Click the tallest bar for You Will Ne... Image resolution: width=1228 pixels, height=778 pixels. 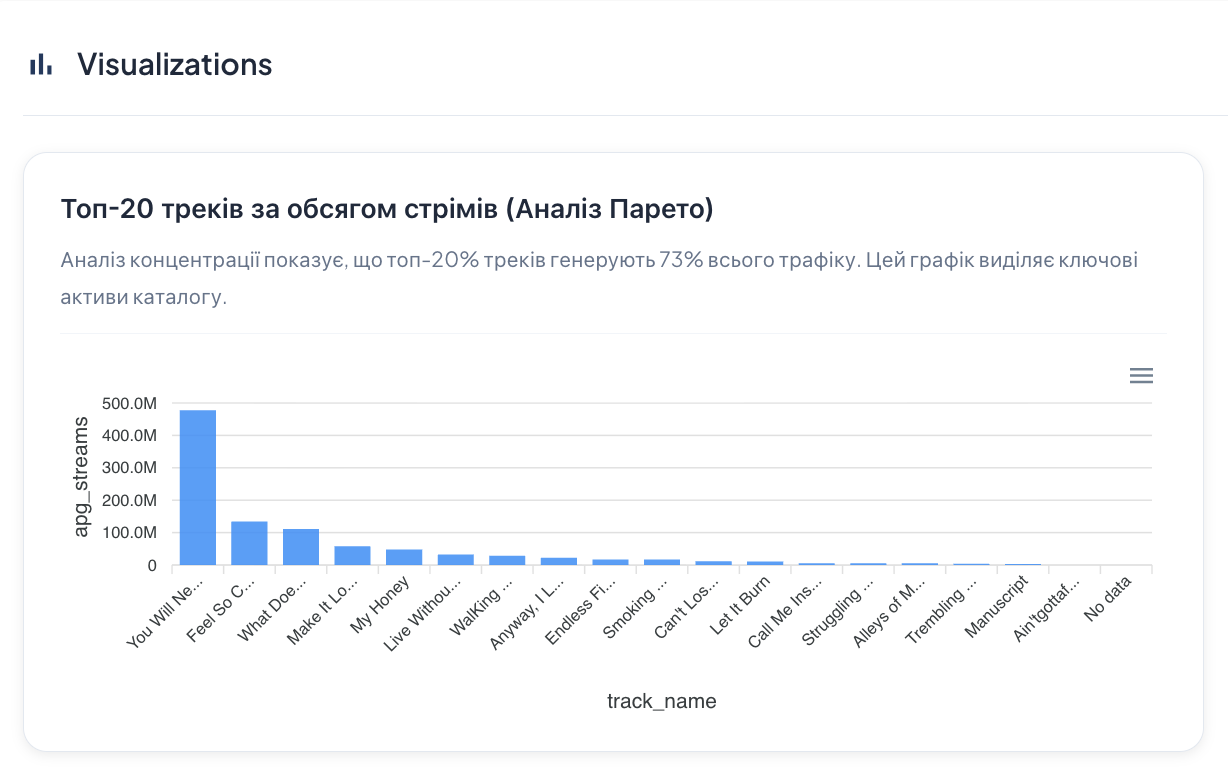click(x=198, y=487)
